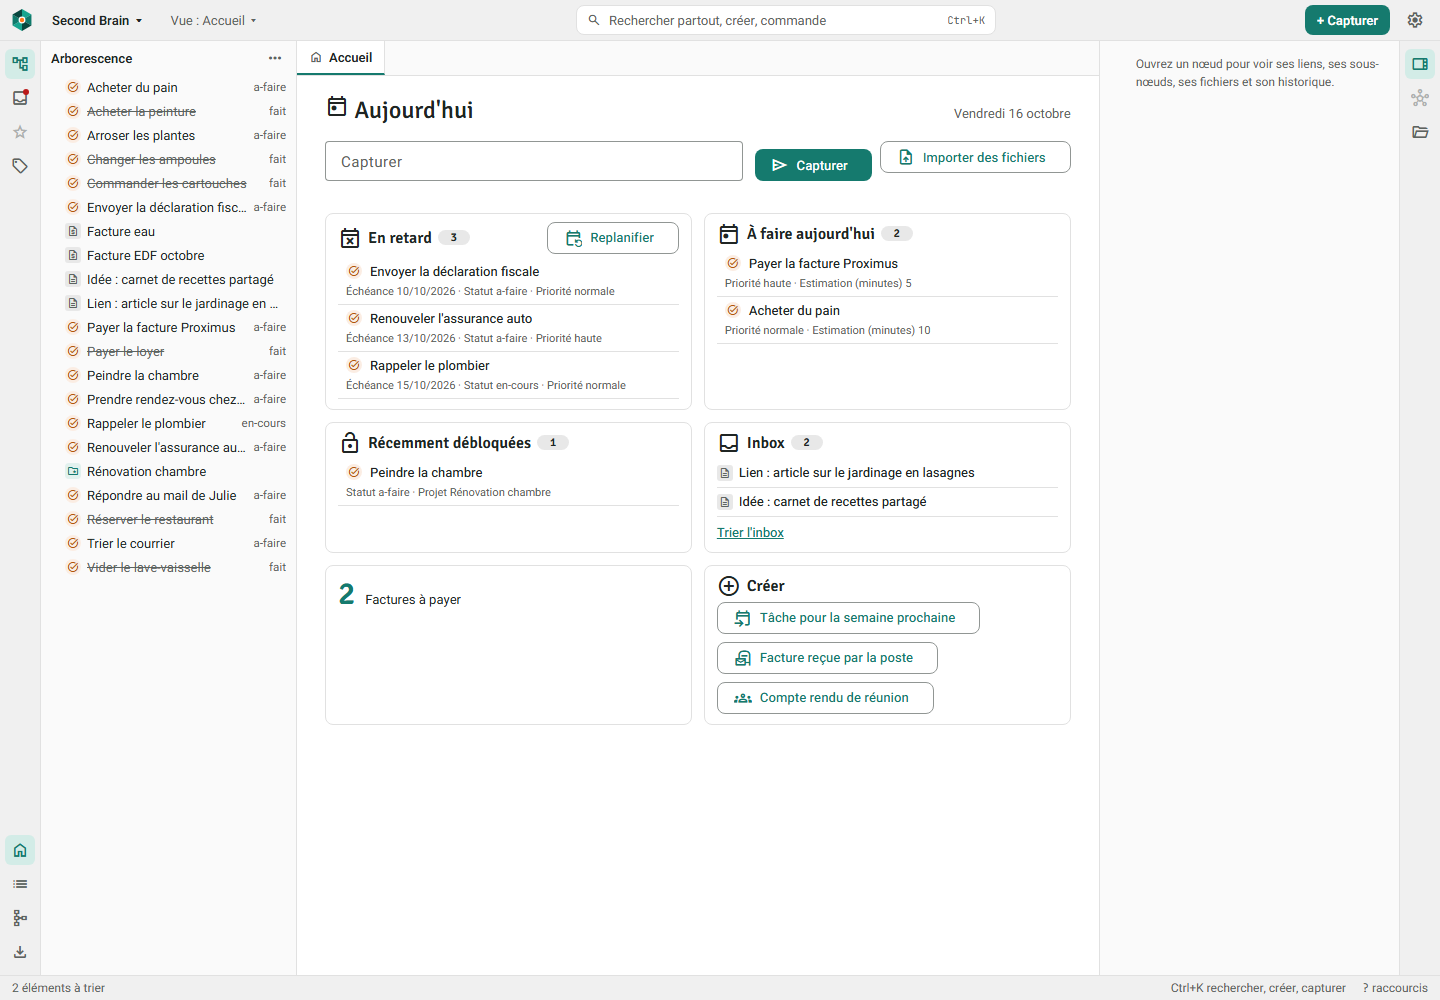Toggle the details panel icon at top right

1420,64
